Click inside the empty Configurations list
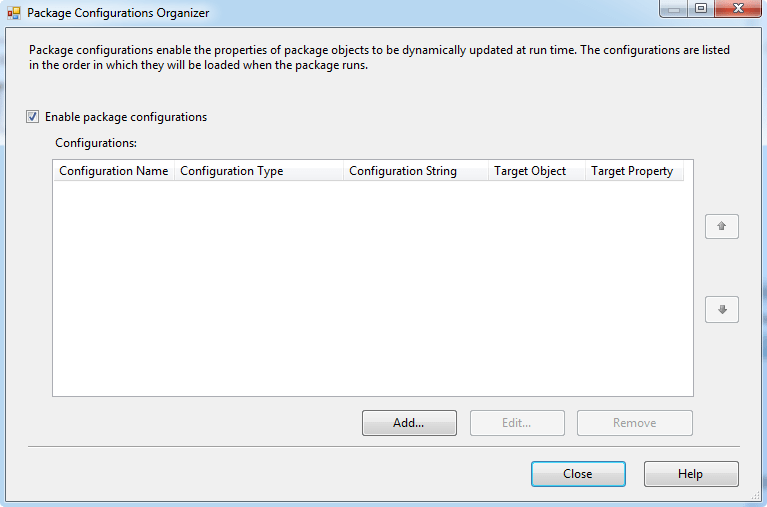767x507 pixels. 373,288
